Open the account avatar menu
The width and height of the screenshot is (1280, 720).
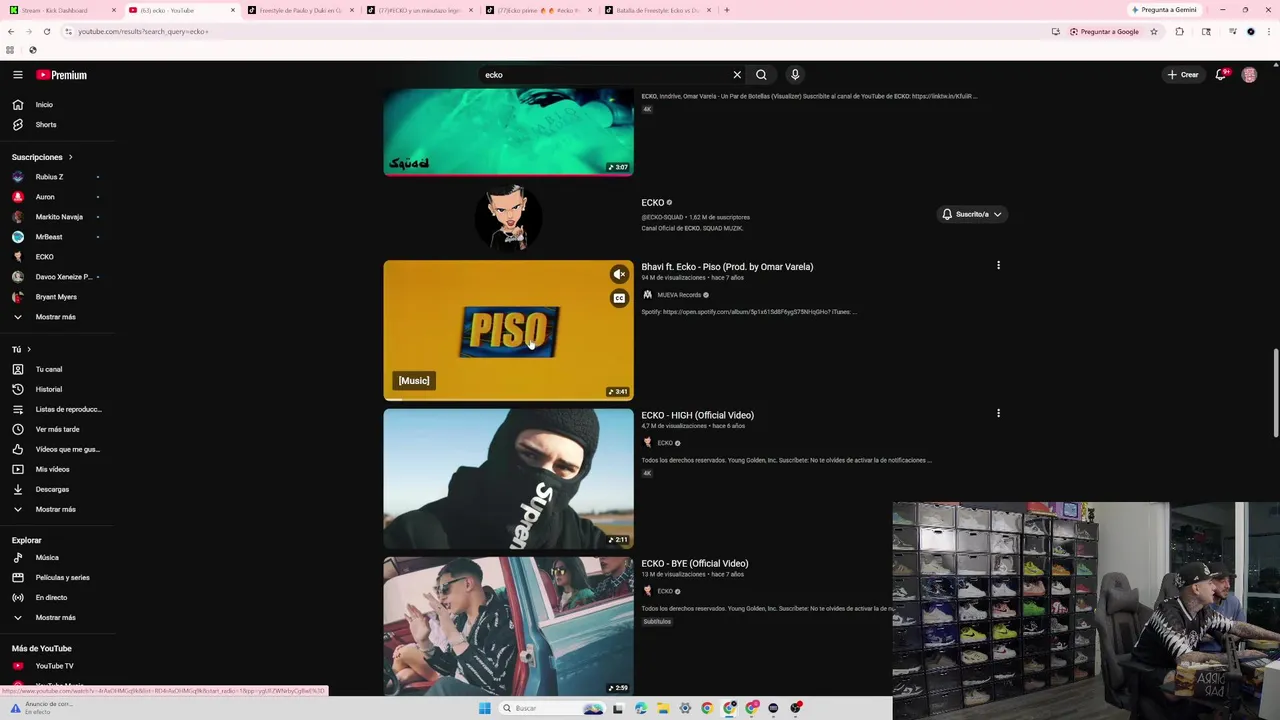[x=1249, y=75]
